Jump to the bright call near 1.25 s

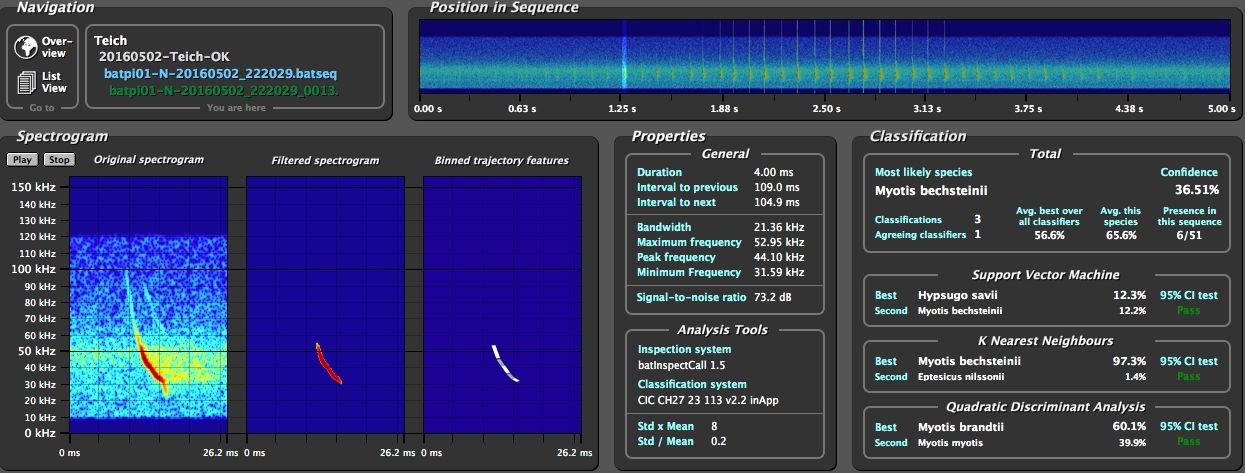pos(623,60)
